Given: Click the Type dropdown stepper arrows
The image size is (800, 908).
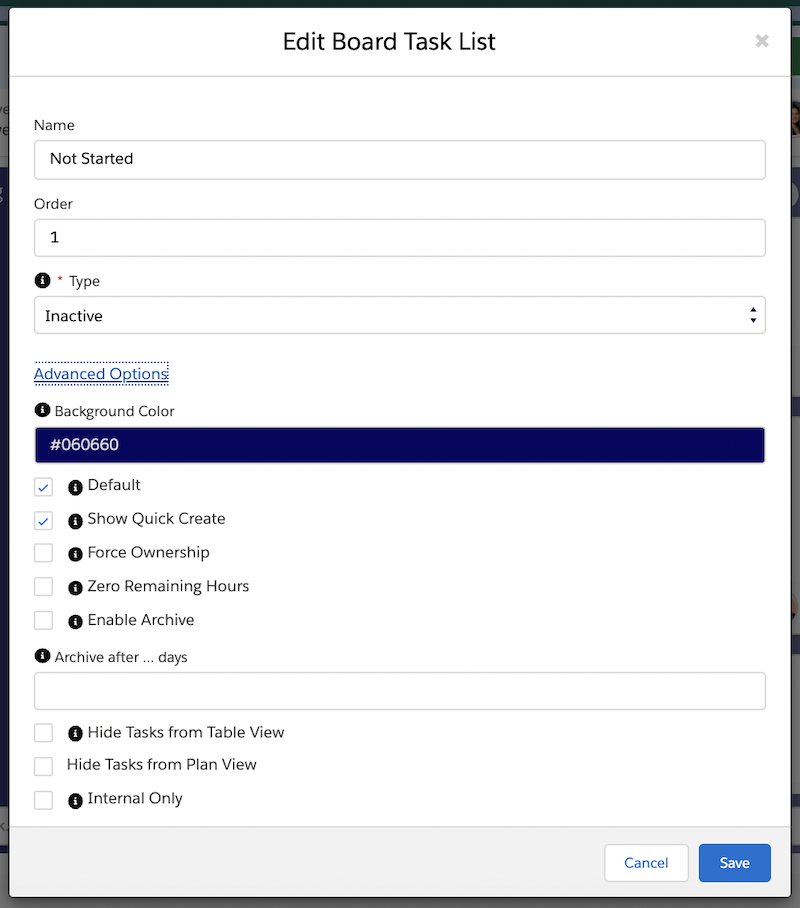Looking at the screenshot, I should pyautogui.click(x=753, y=315).
